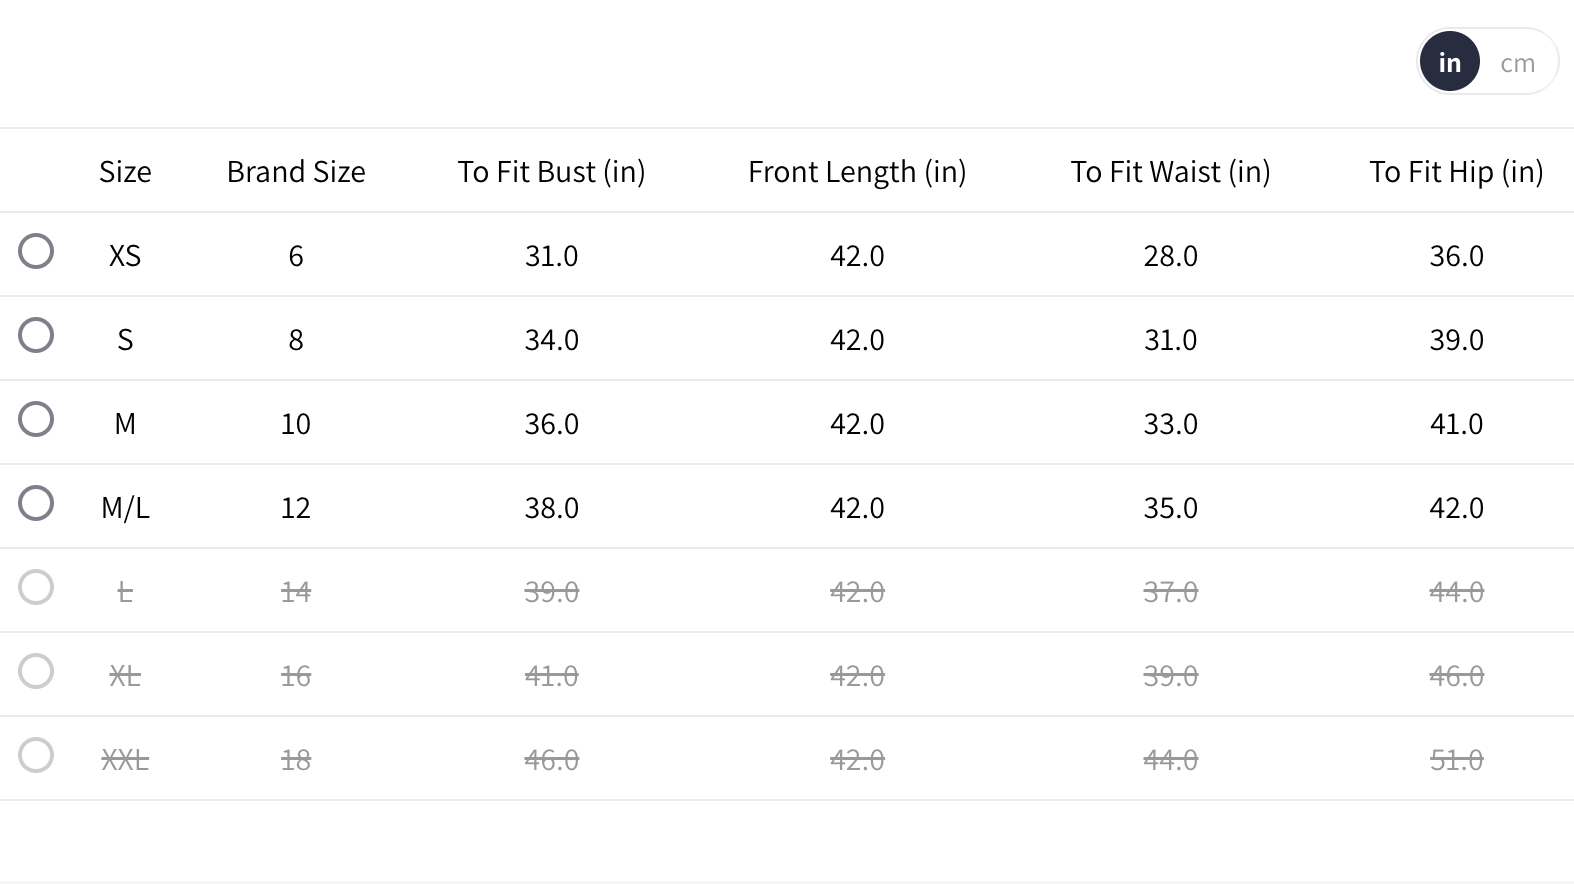Click the To Fit Waist header
Screen dimensions: 1574x884
tap(1170, 172)
